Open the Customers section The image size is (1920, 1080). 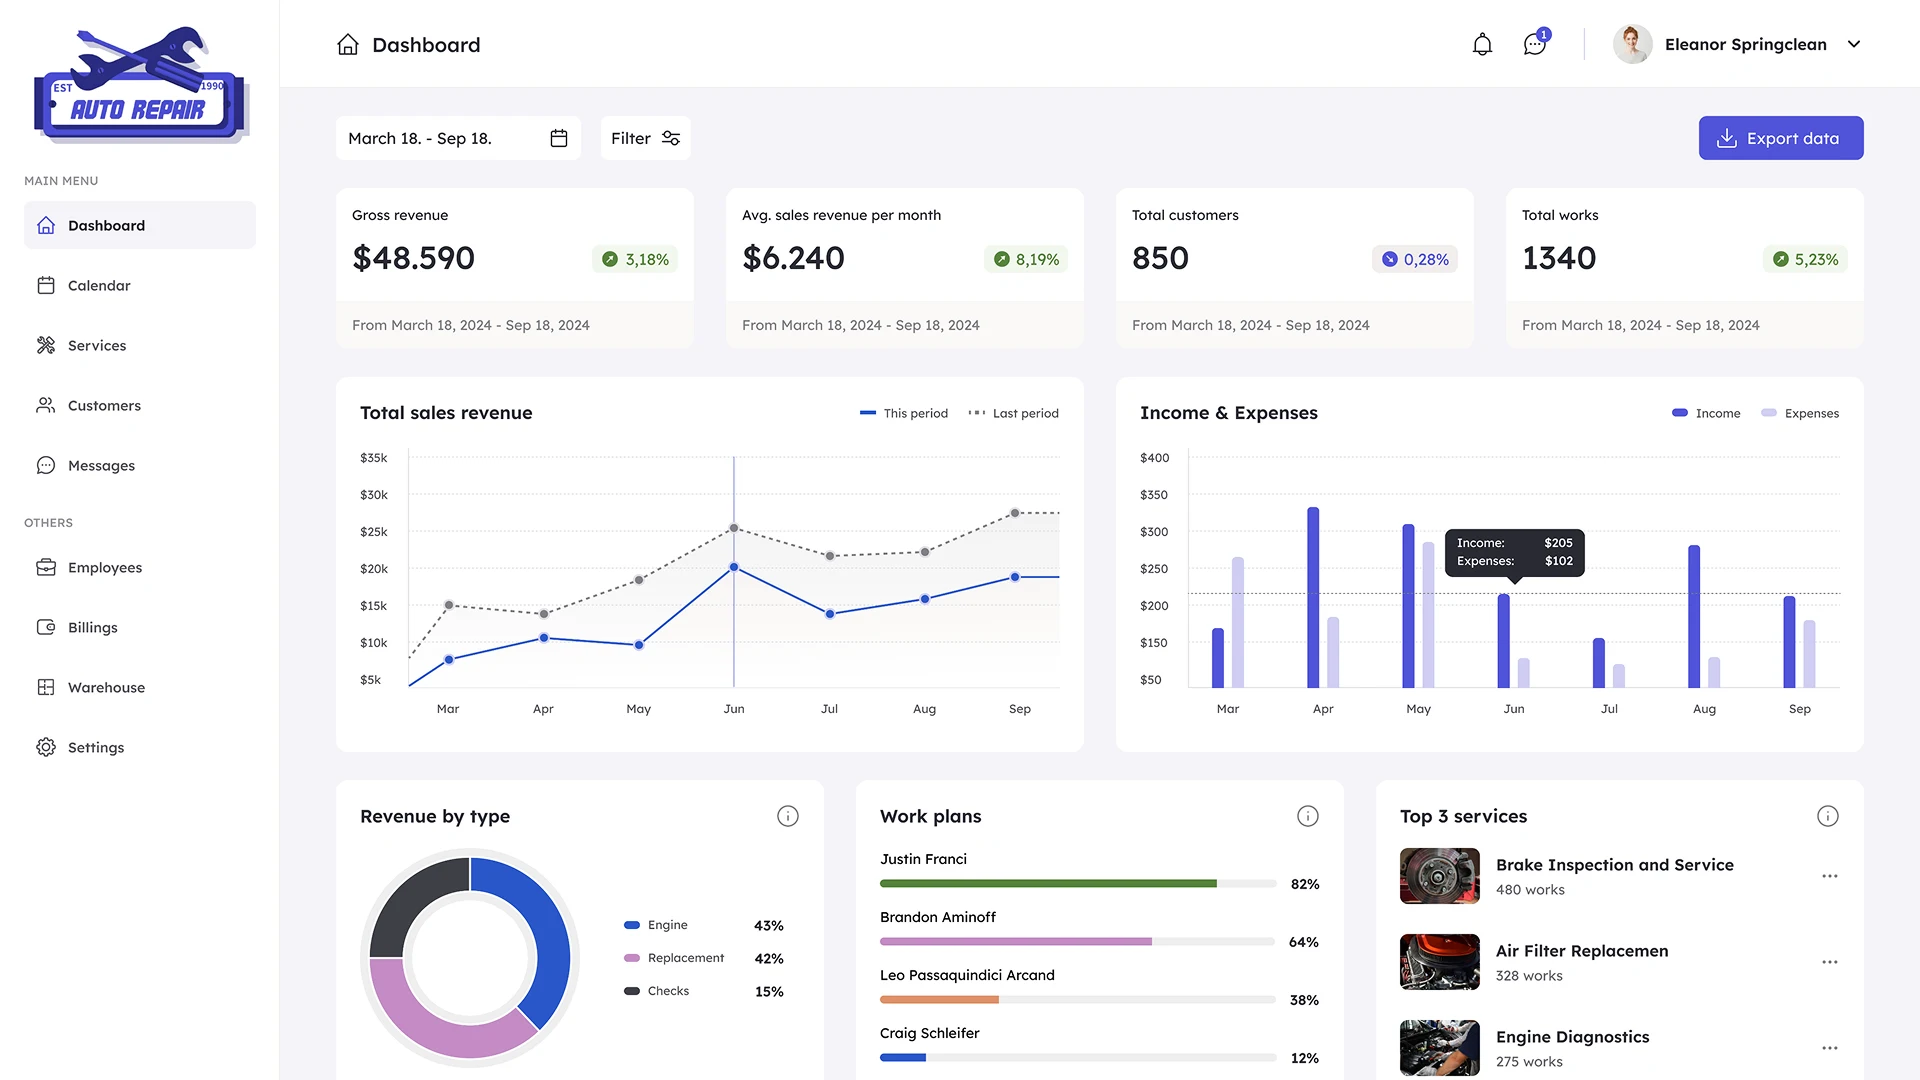coord(103,405)
